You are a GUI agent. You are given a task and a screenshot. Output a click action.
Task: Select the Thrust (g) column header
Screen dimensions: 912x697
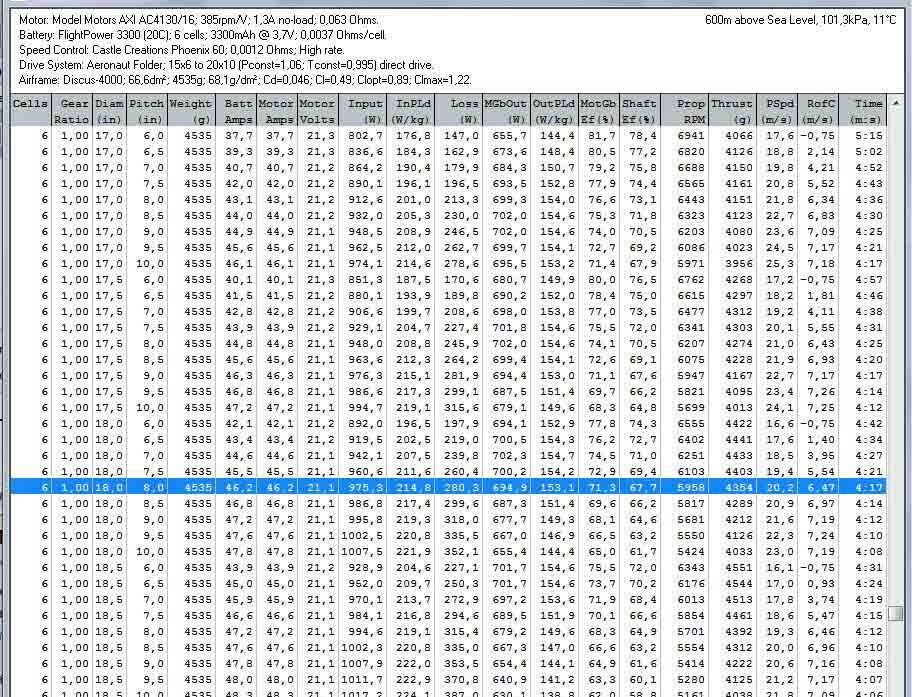[x=732, y=110]
